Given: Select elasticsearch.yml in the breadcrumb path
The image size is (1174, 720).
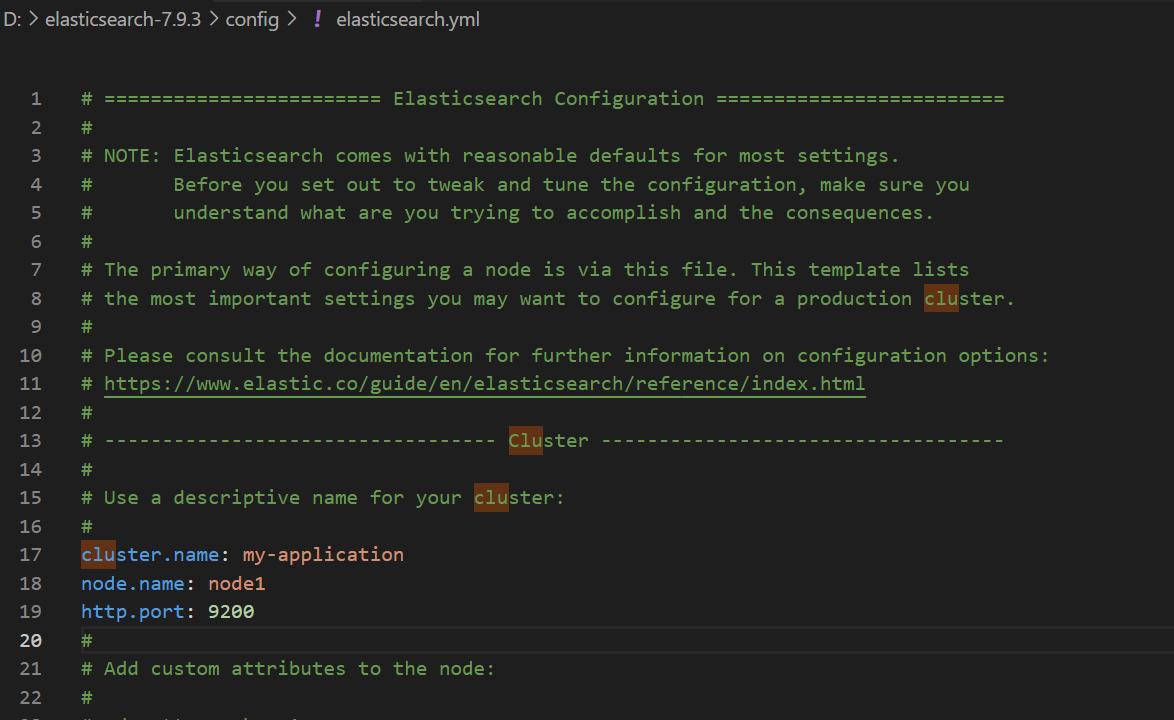Looking at the screenshot, I should [x=408, y=19].
